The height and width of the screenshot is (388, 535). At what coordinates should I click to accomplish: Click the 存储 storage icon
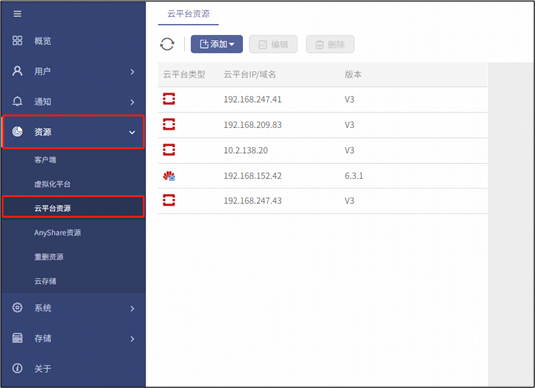[17, 338]
